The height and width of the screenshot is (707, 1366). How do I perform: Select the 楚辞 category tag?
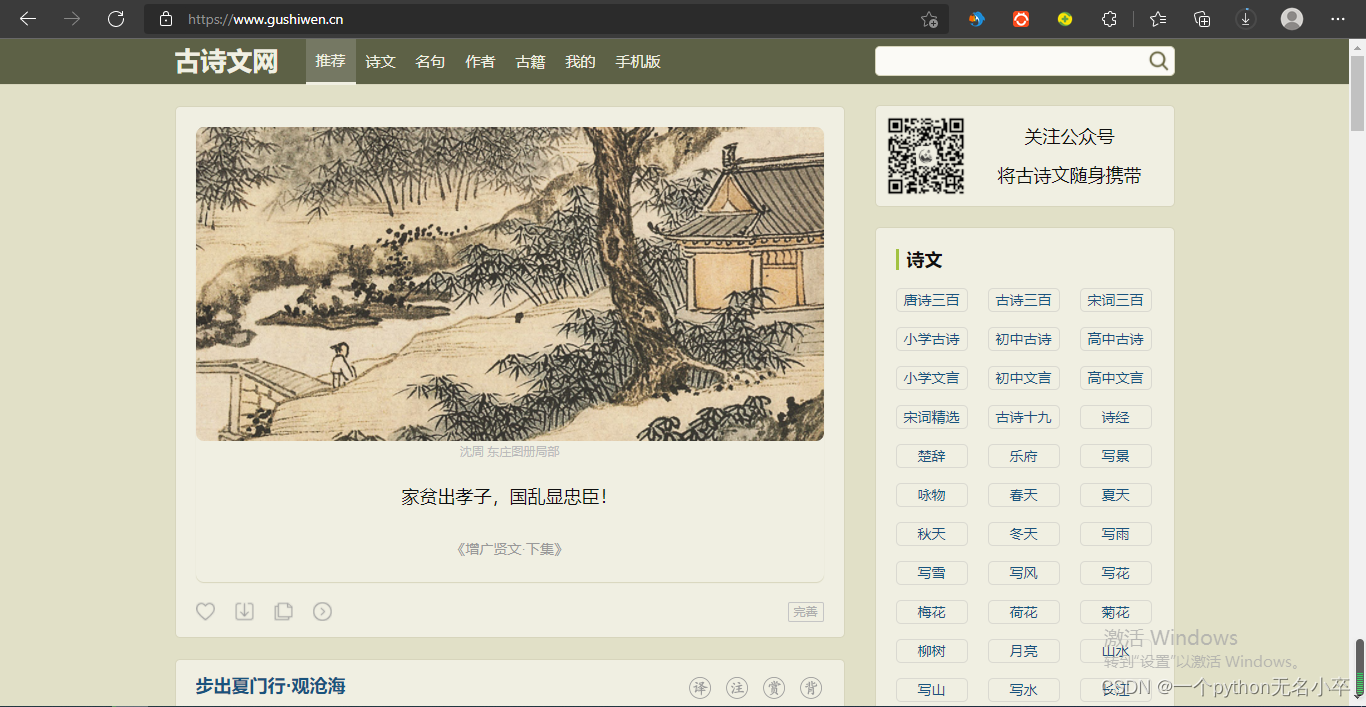coord(932,456)
